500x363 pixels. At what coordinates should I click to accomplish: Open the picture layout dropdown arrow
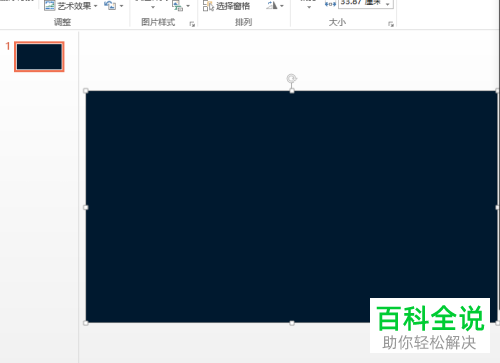point(188,6)
